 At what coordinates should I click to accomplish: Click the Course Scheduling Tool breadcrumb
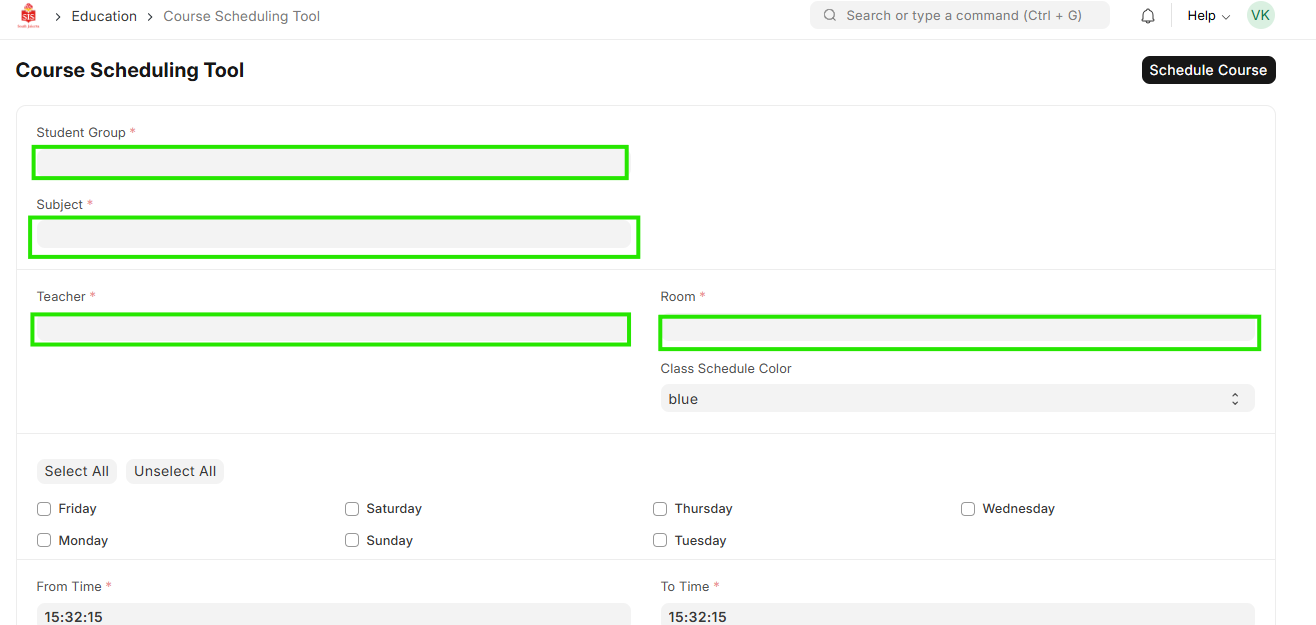tap(242, 16)
